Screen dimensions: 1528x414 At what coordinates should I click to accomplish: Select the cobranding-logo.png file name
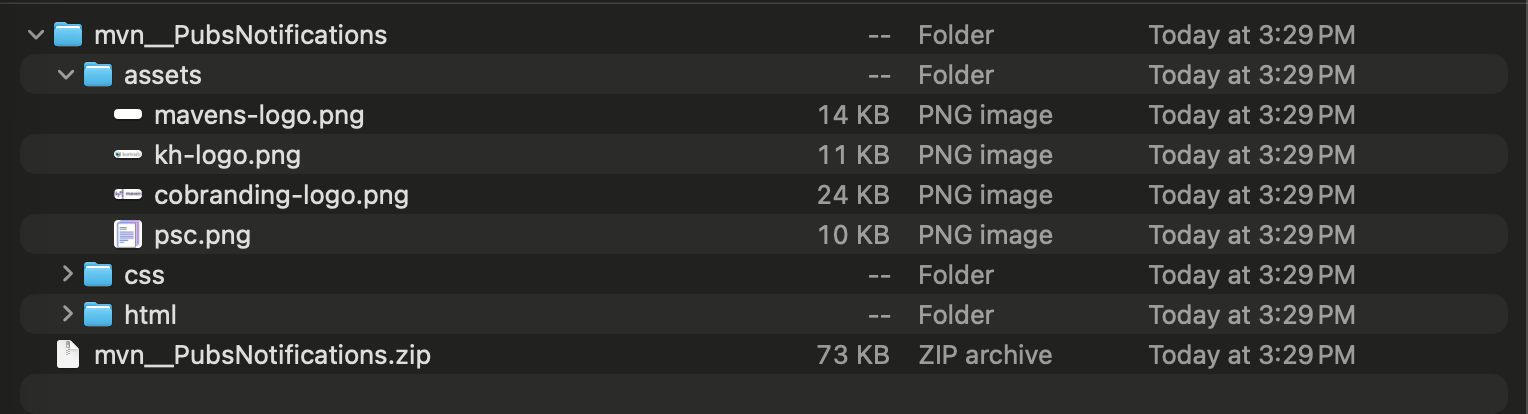pos(281,195)
